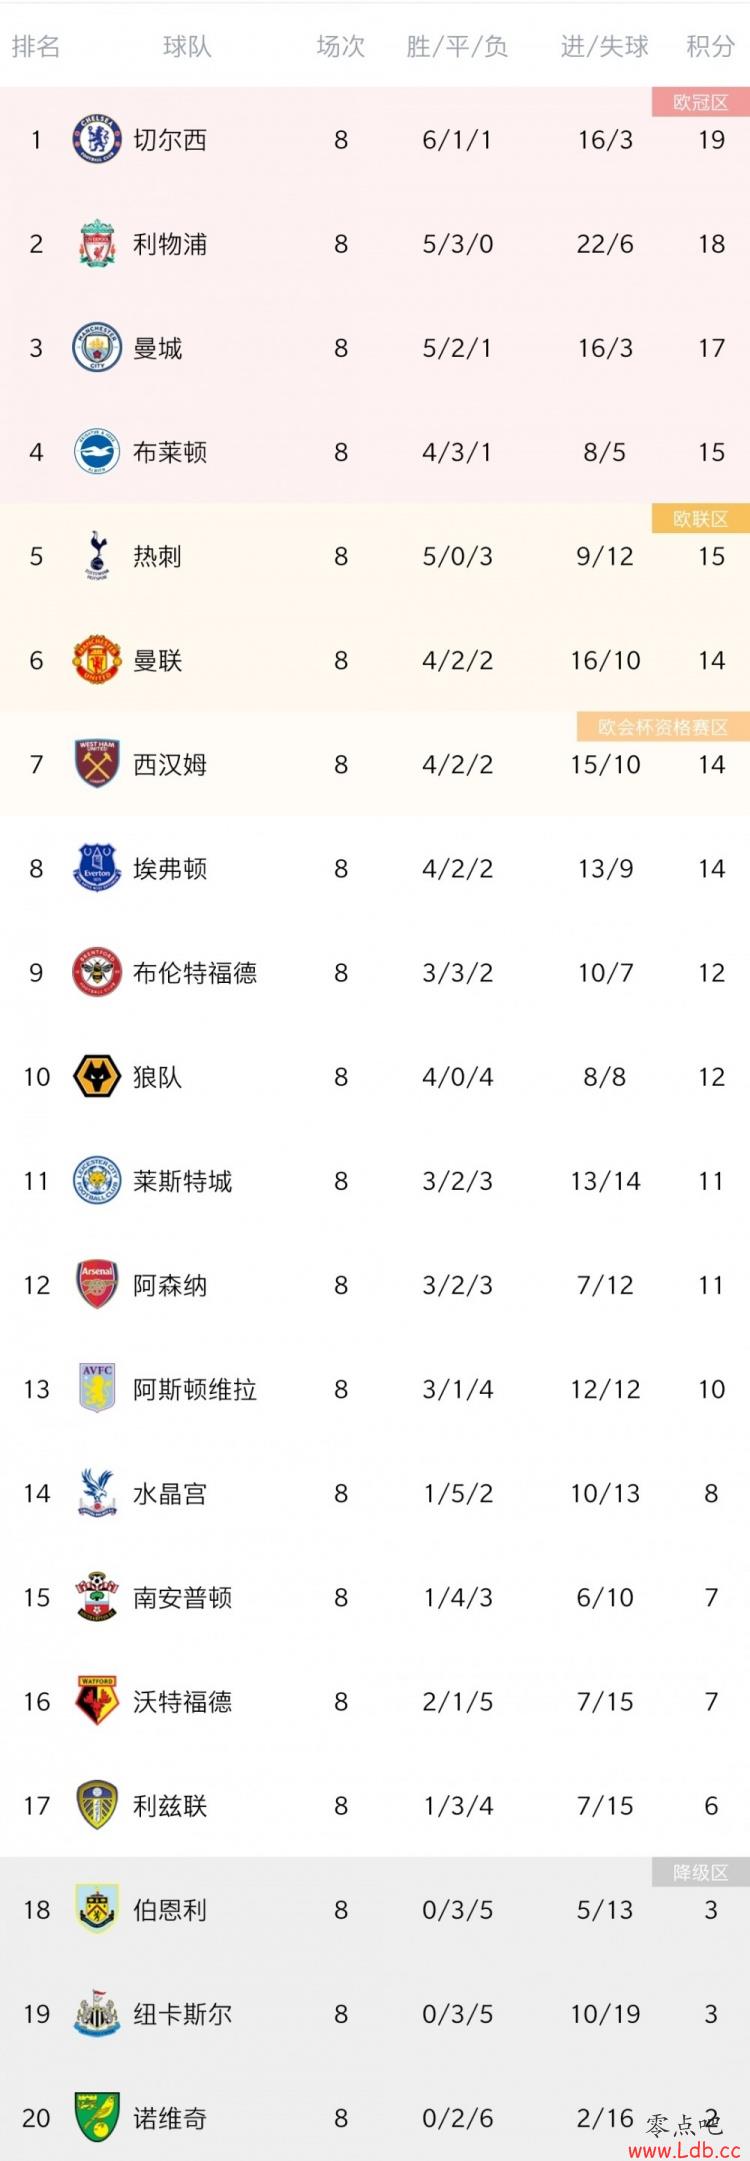Image resolution: width=750 pixels, height=2161 pixels.
Task: Select the 欧会杯资格赛区 label
Action: click(663, 727)
